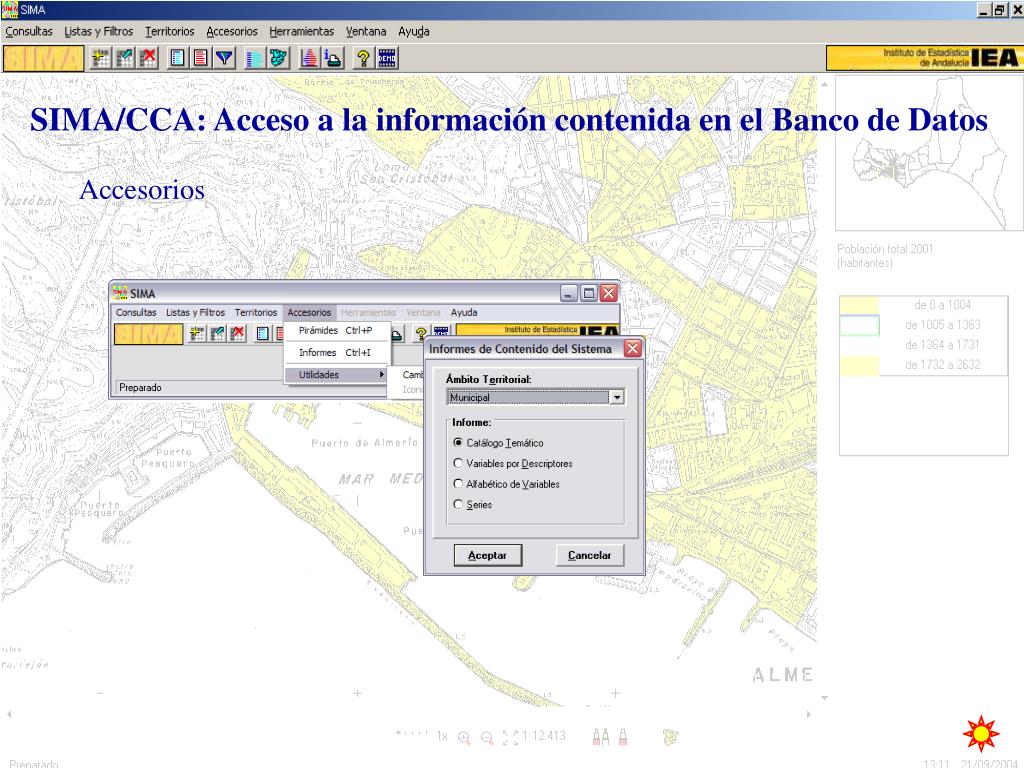
Task: Open Consultas menu in main menu bar
Action: pos(29,31)
